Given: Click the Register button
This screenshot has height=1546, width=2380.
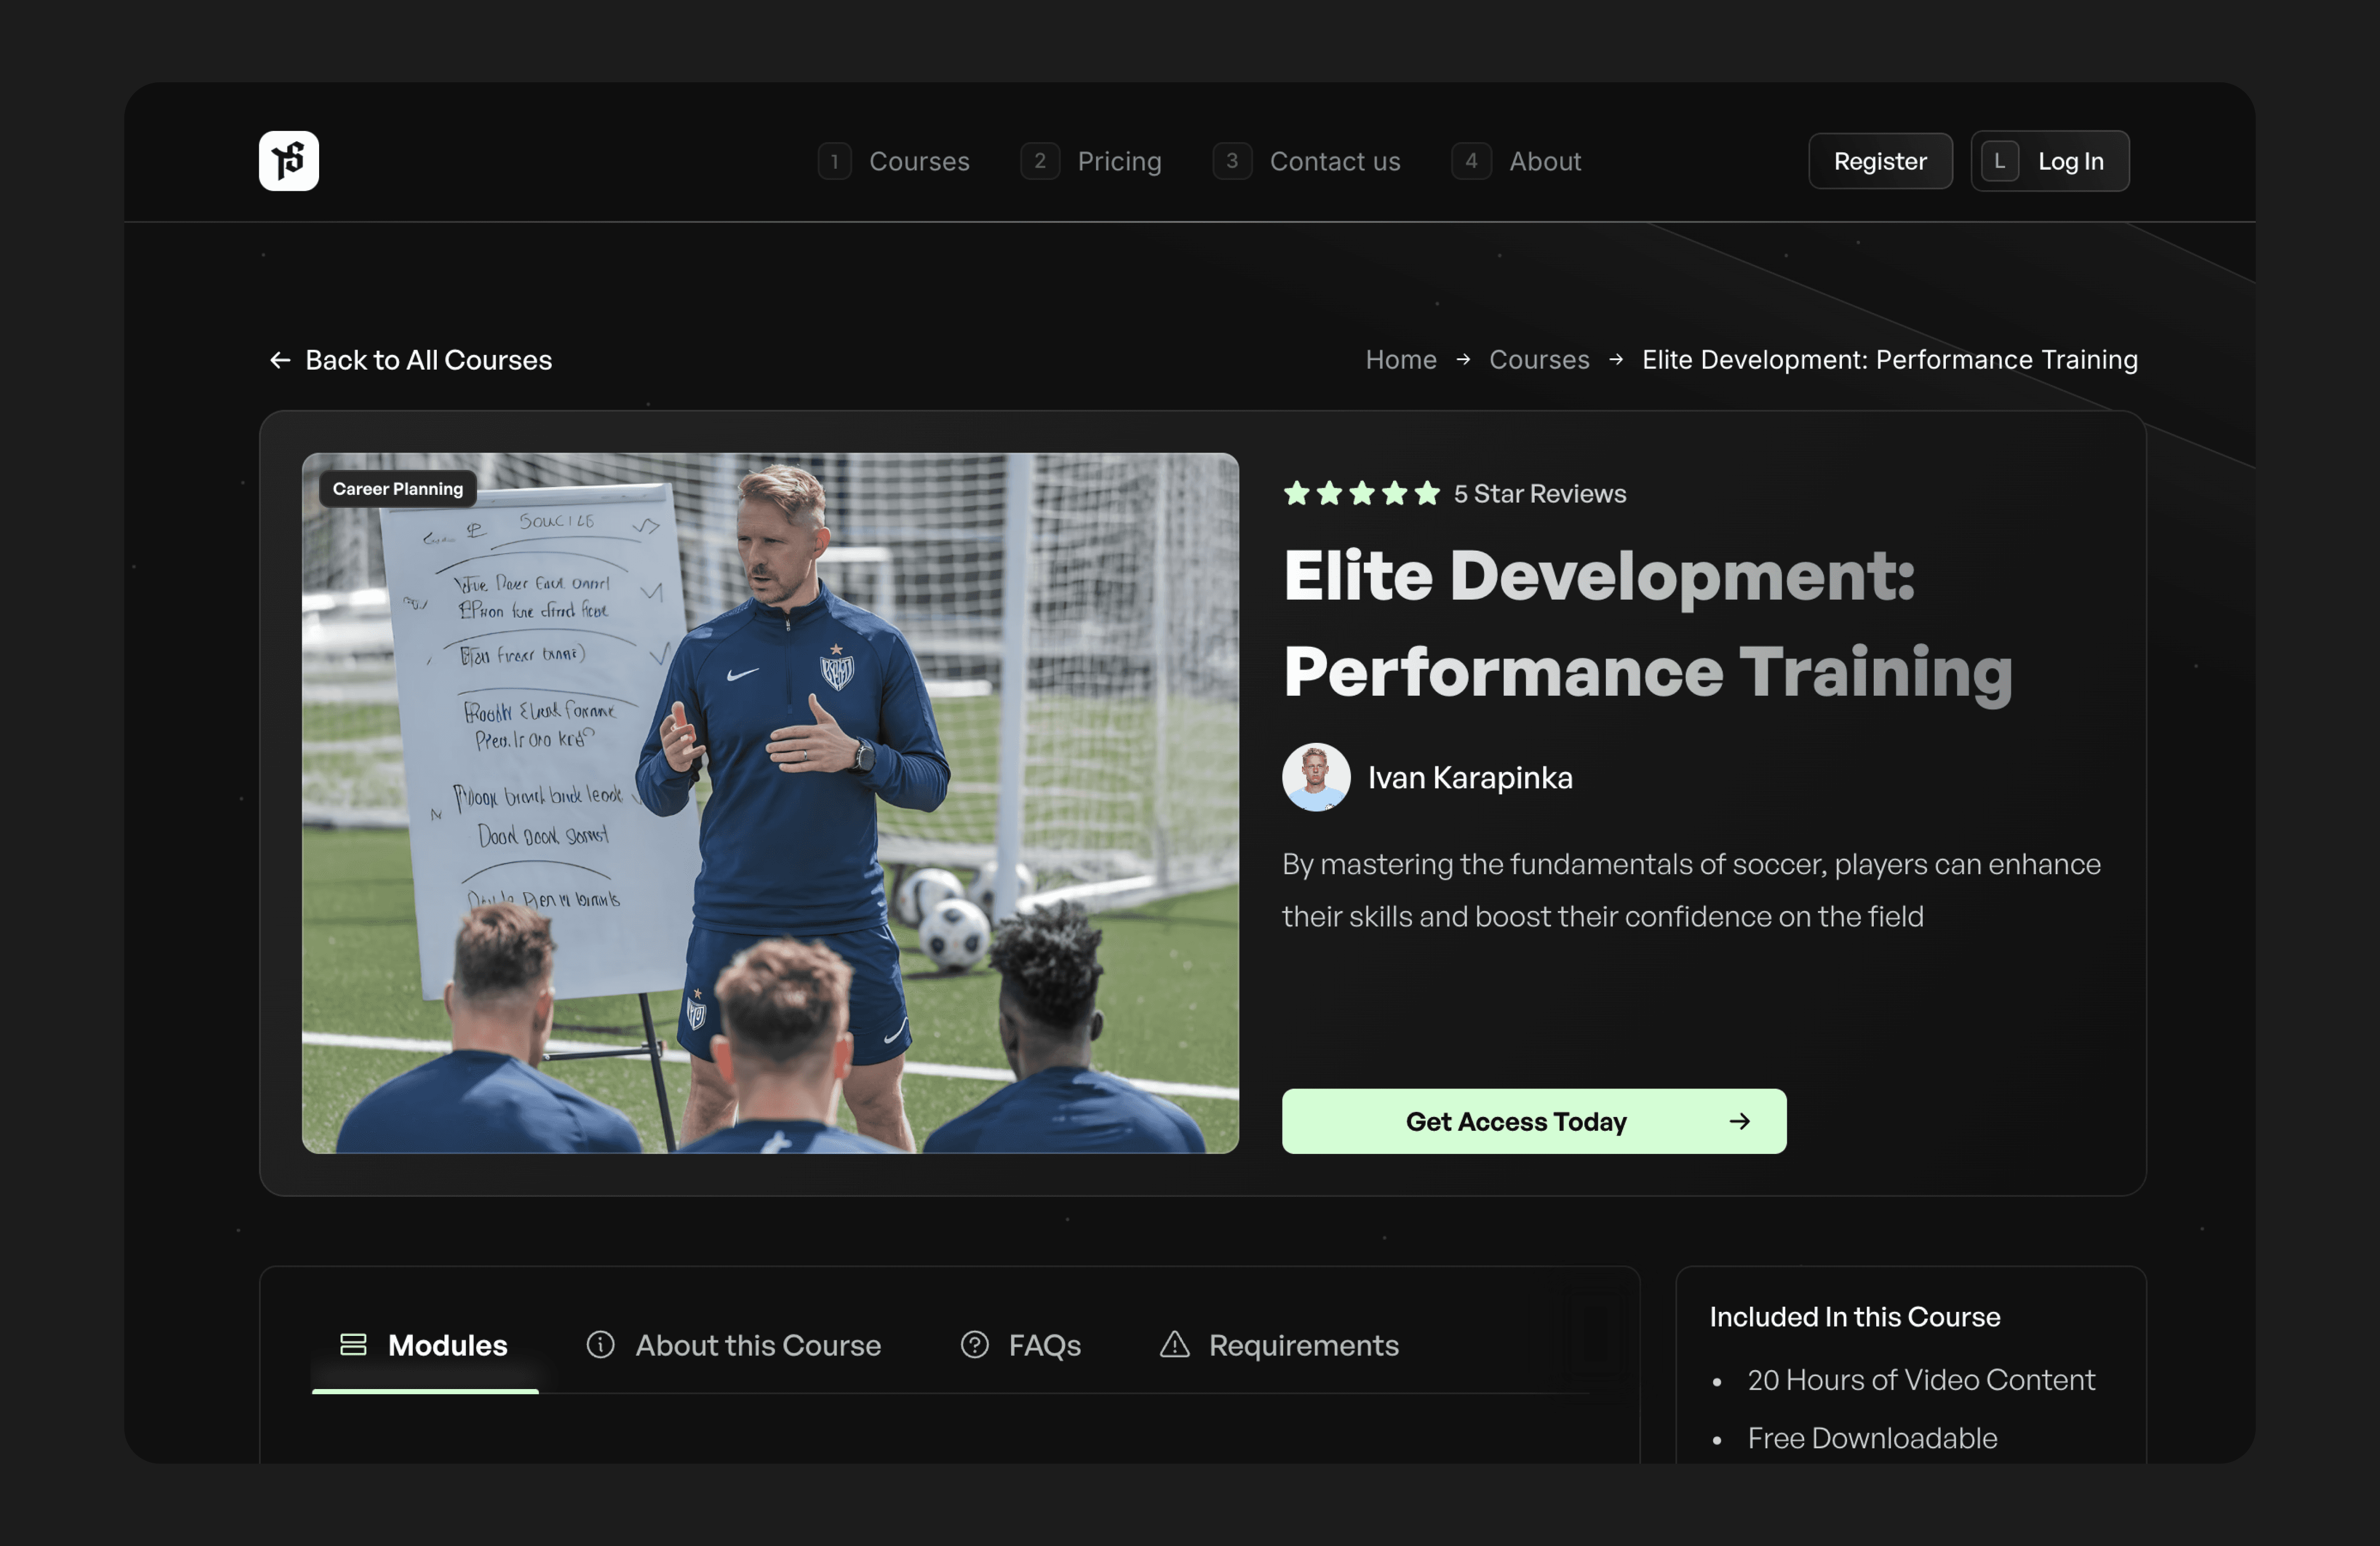Looking at the screenshot, I should (1880, 161).
